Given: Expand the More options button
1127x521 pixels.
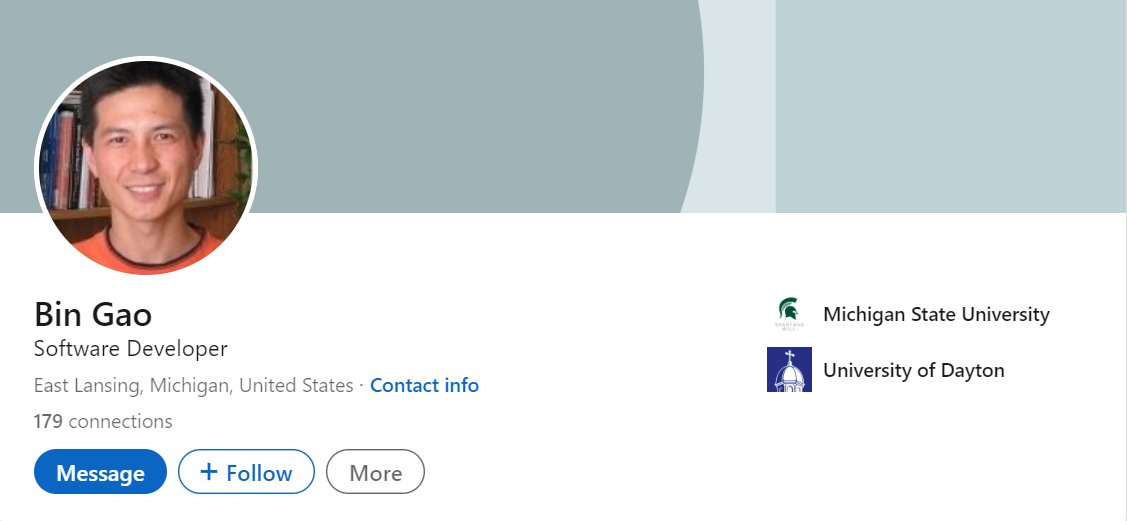Looking at the screenshot, I should [375, 472].
